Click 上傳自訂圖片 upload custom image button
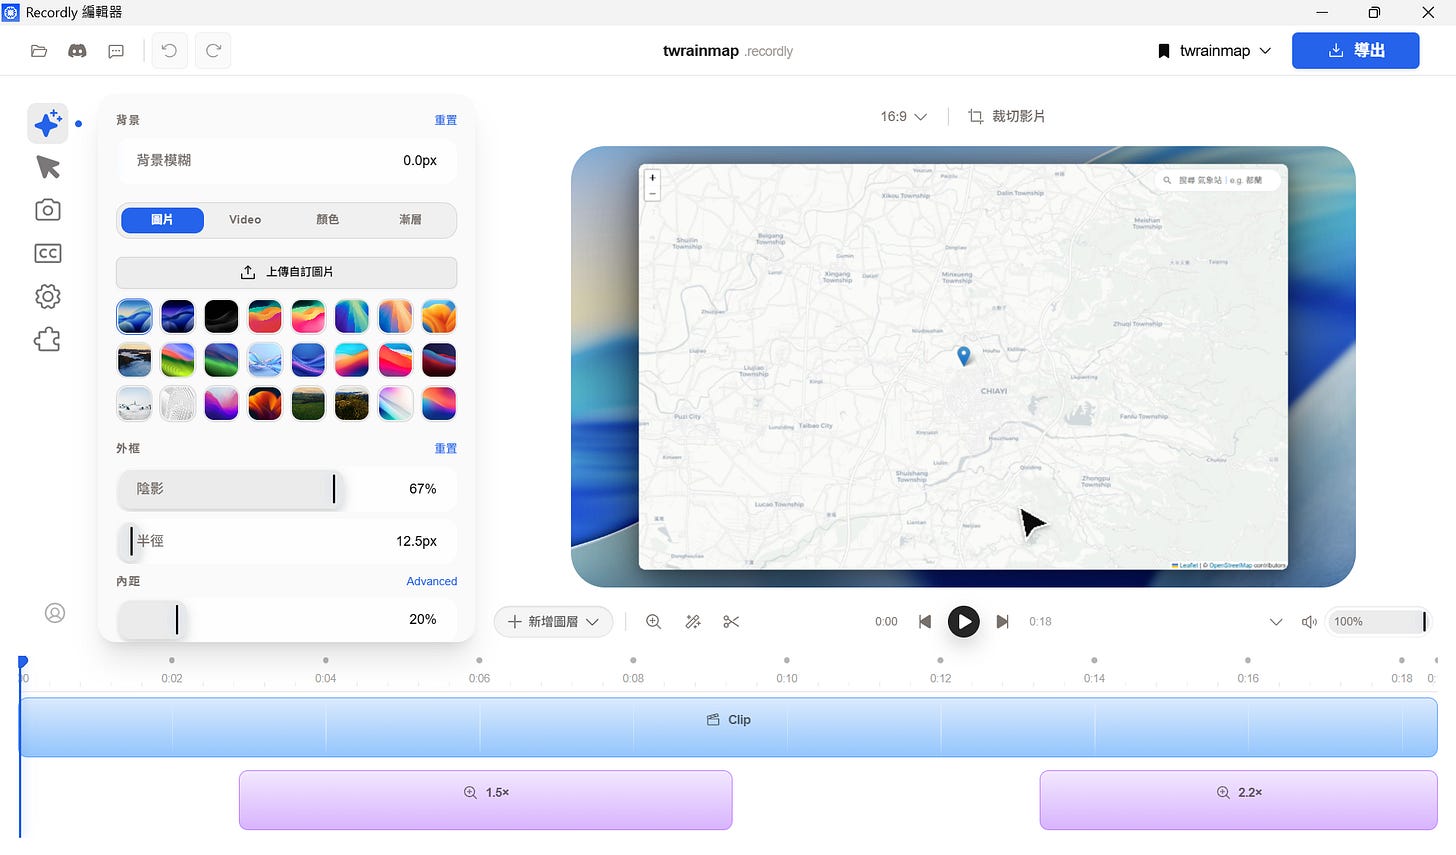 [287, 272]
